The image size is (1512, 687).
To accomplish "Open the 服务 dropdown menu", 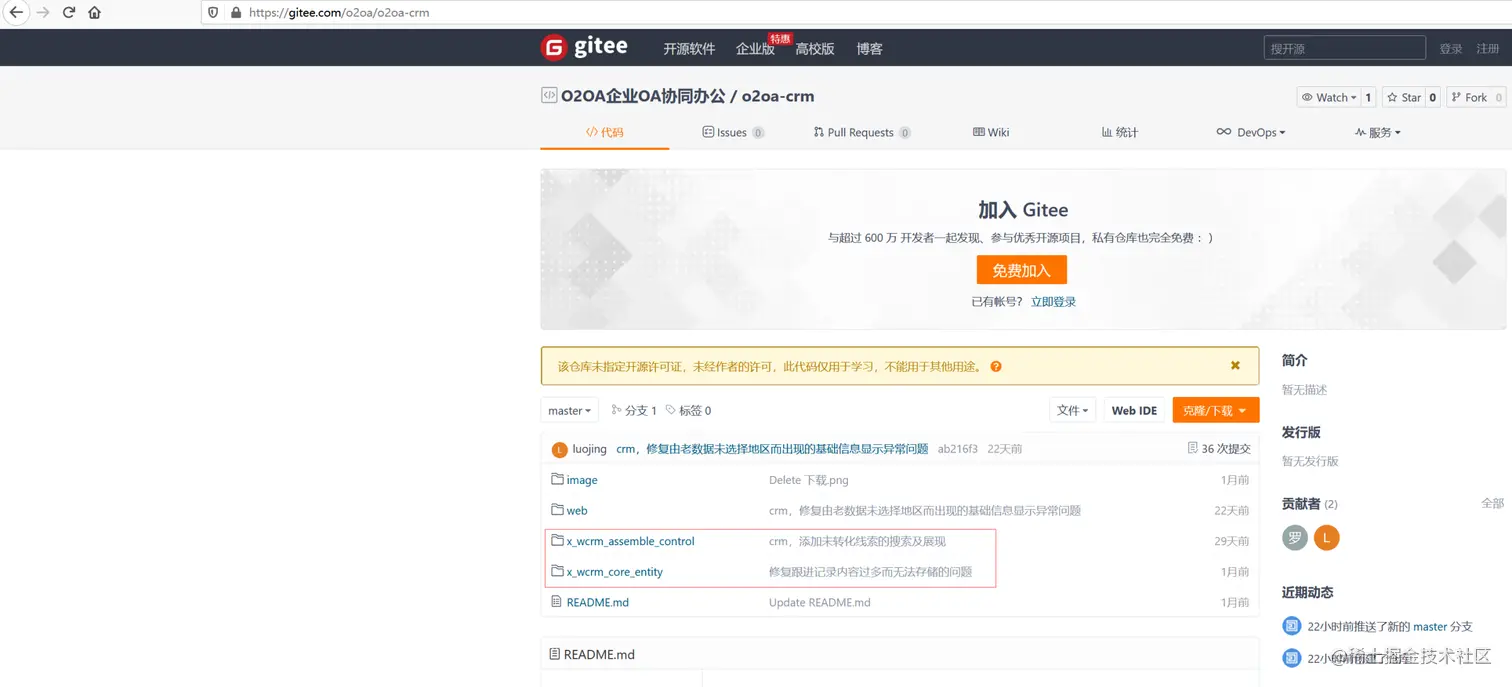I will (1378, 131).
